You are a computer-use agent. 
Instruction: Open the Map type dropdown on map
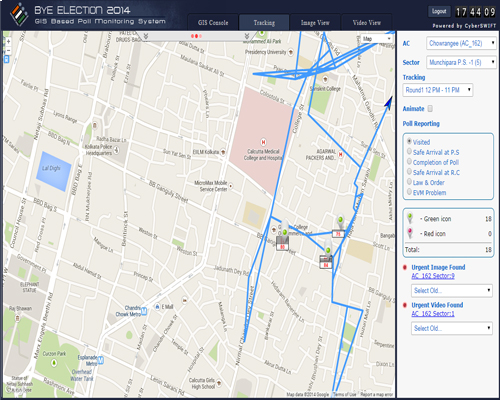pyautogui.click(x=377, y=39)
